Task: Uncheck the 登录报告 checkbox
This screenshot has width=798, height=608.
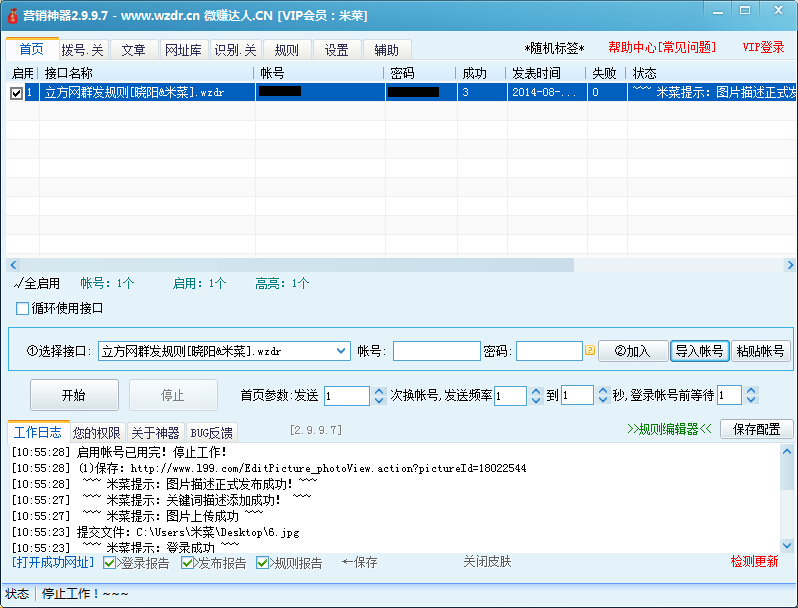Action: [110, 563]
